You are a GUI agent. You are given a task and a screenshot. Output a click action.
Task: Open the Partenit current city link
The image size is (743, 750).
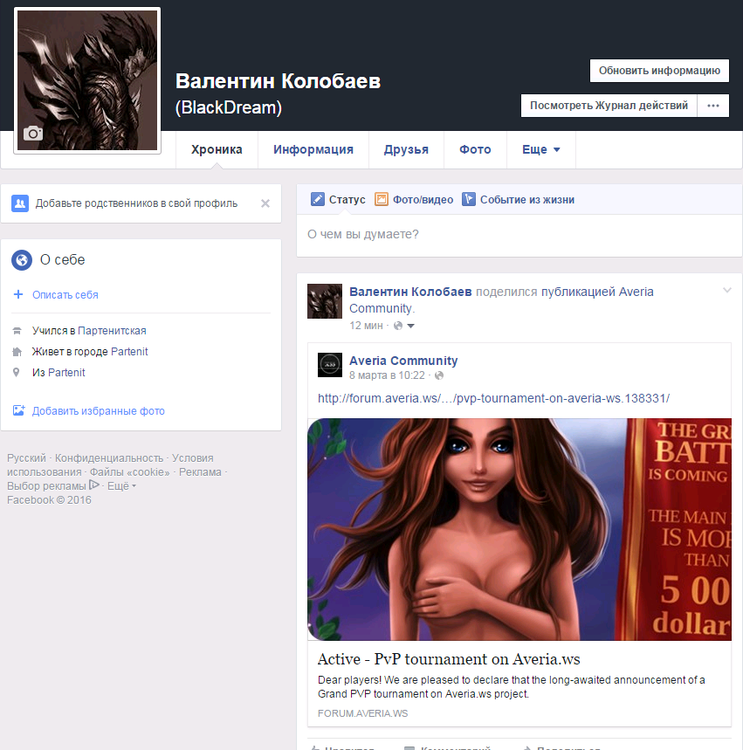129,352
